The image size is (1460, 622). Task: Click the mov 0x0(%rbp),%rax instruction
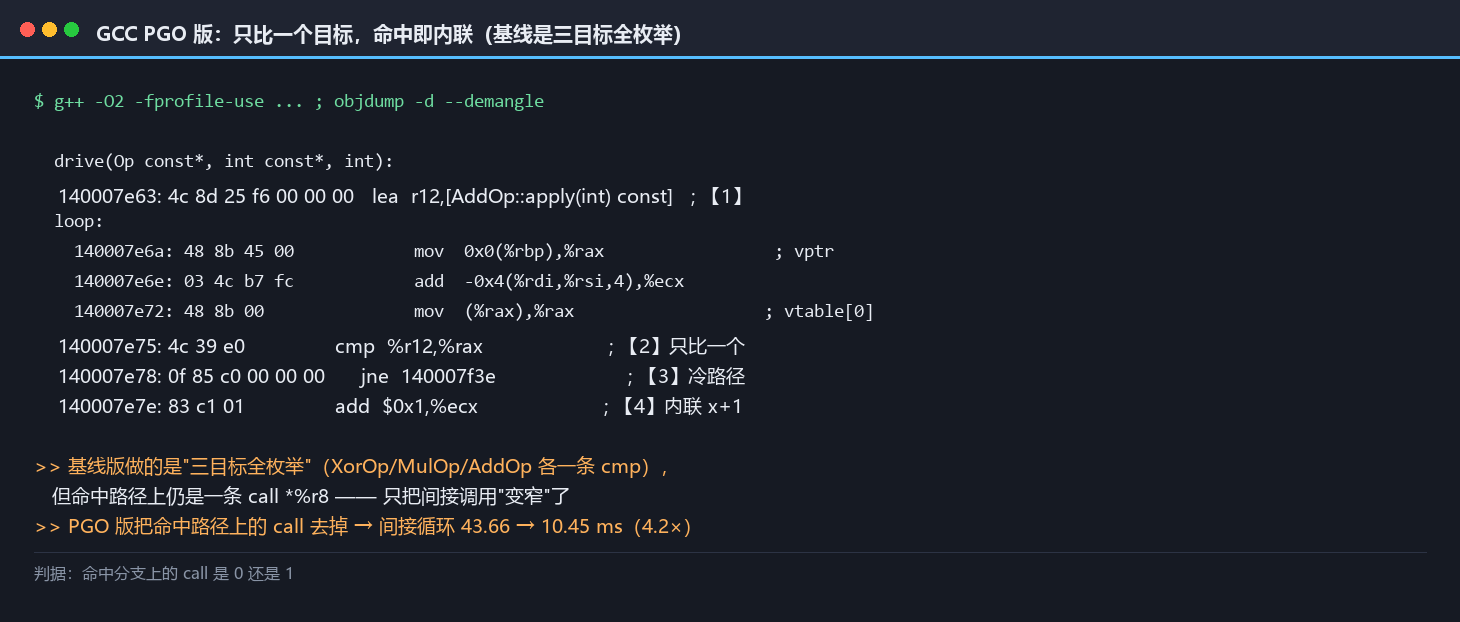click(509, 251)
